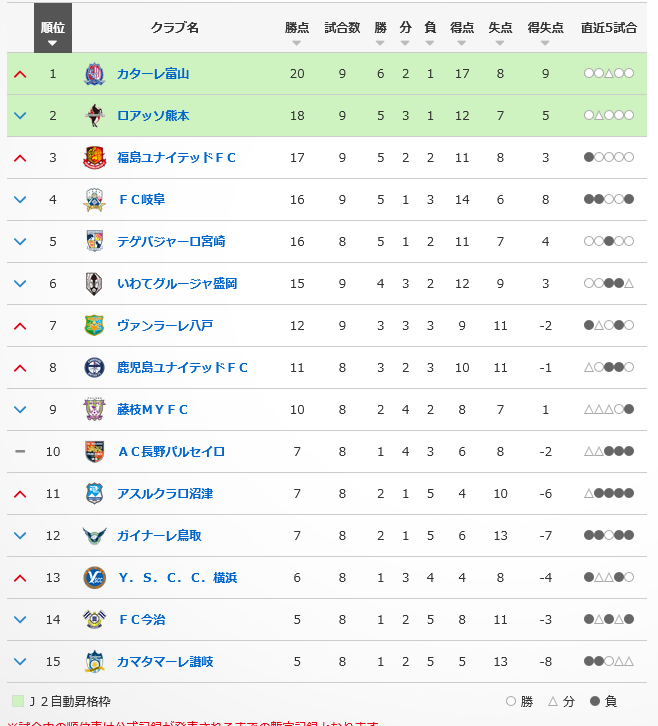This screenshot has width=658, height=726.
Task: Click the Vanraure Hachinohe green crest
Action: [x=94, y=325]
